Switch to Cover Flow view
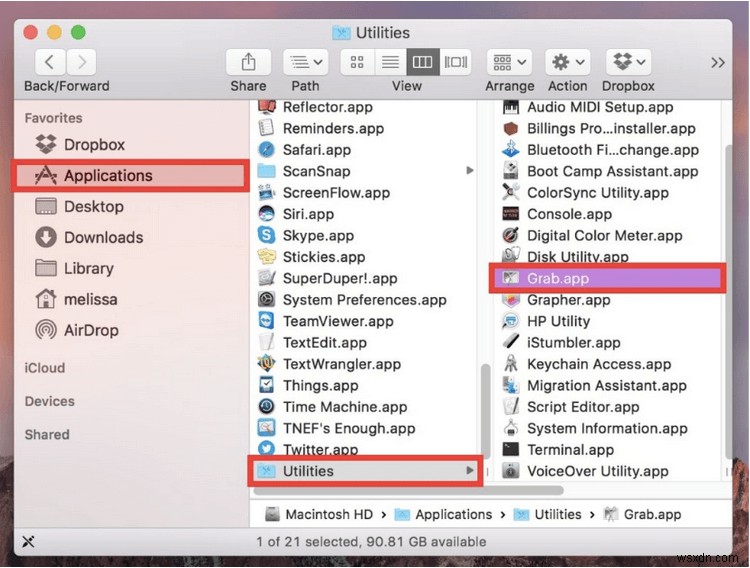750x568 pixels. pyautogui.click(x=455, y=62)
